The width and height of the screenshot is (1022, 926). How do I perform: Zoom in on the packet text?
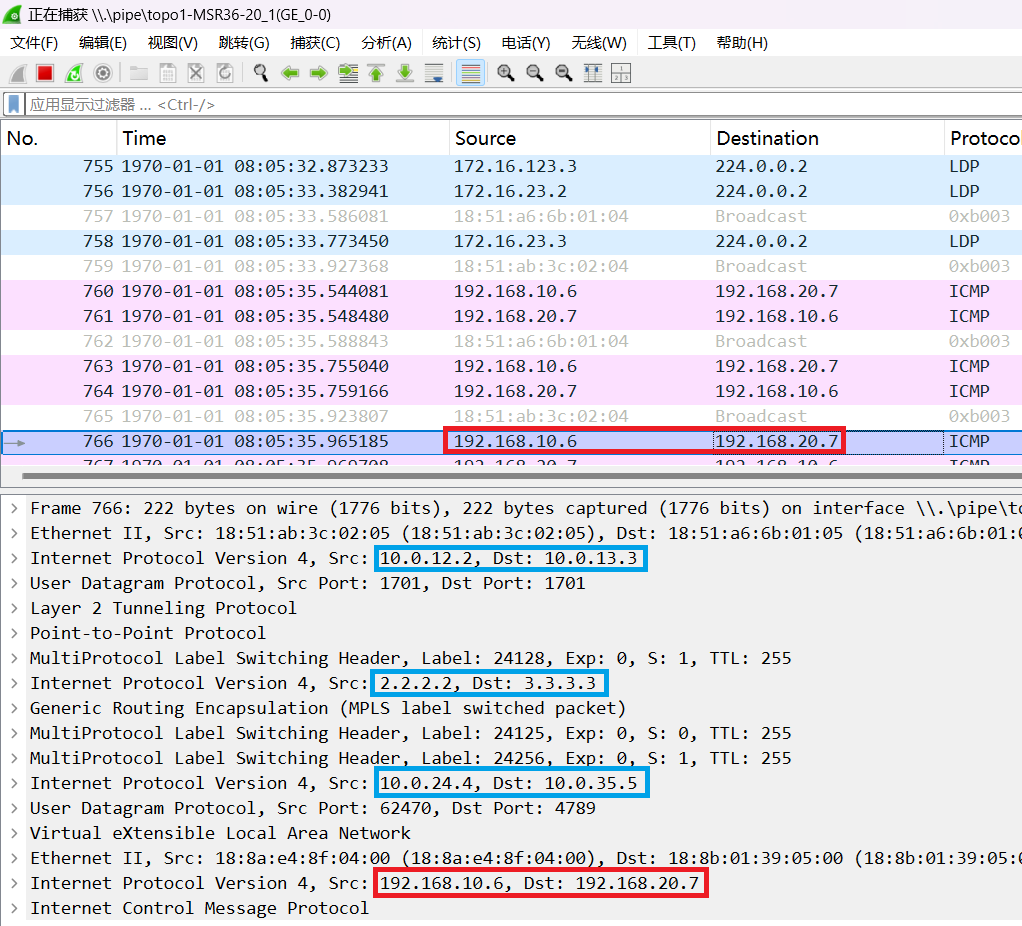(506, 73)
